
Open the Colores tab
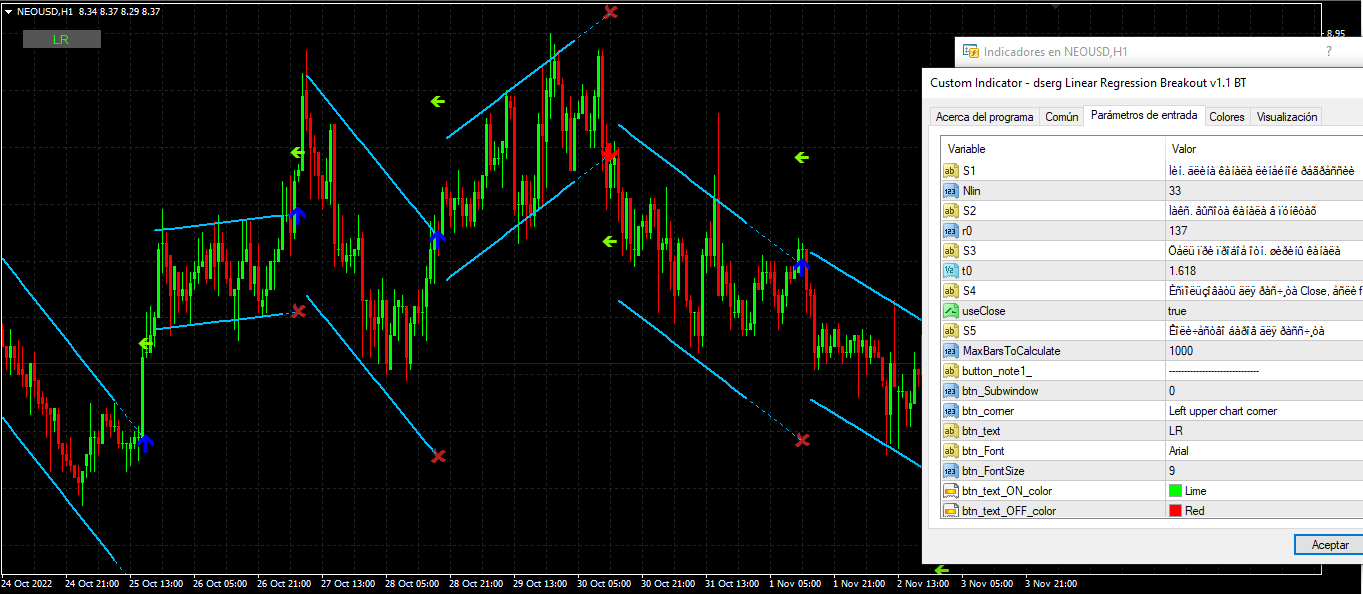tap(1227, 117)
